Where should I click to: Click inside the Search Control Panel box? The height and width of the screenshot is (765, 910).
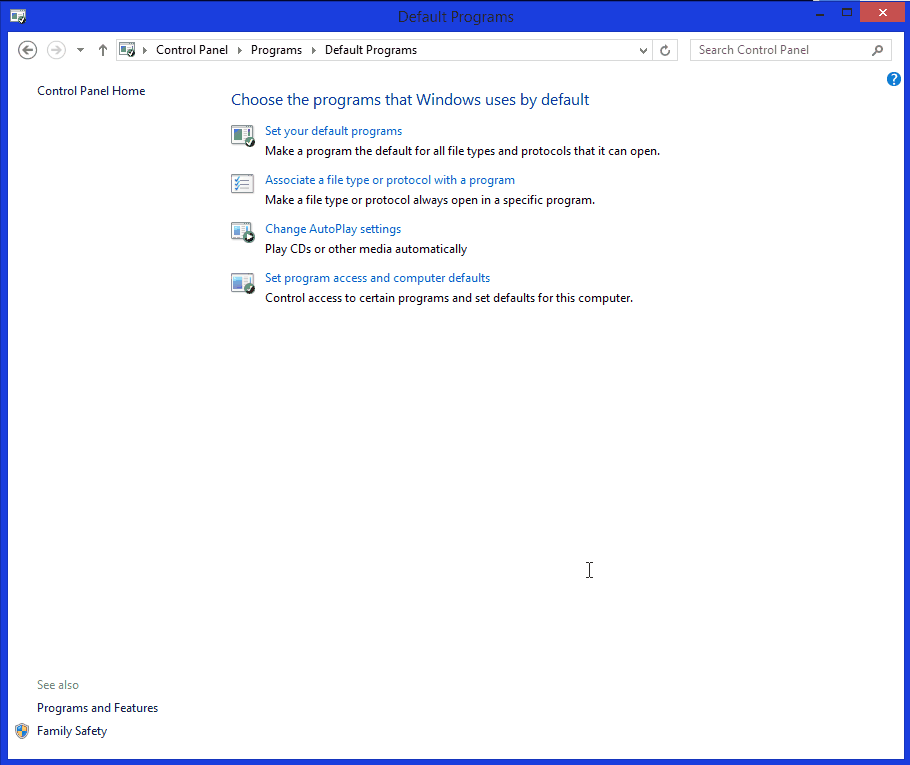tap(780, 49)
